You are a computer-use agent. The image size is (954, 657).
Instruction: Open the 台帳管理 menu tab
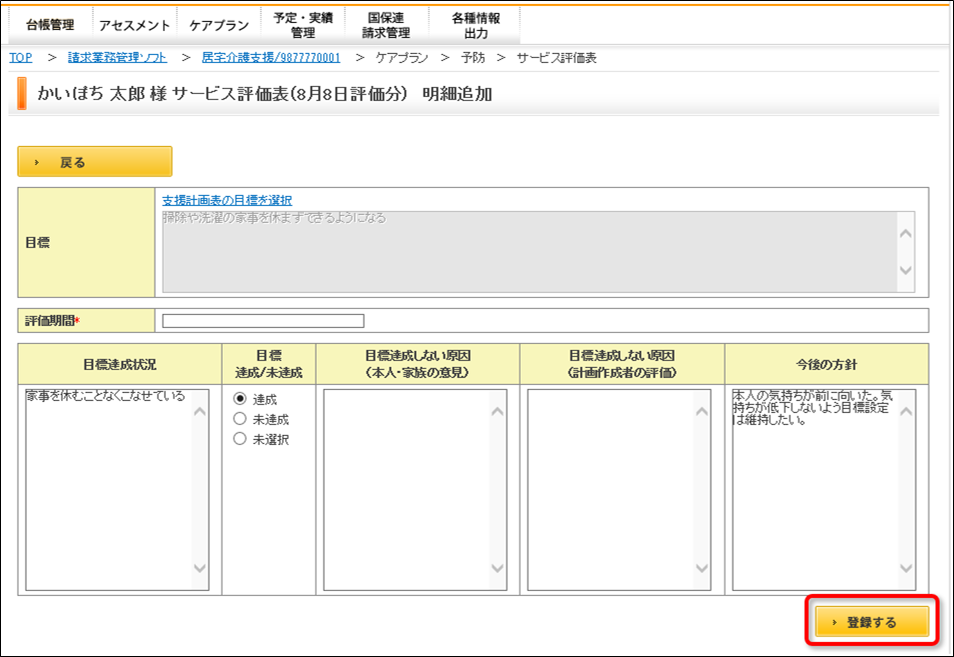(50, 25)
